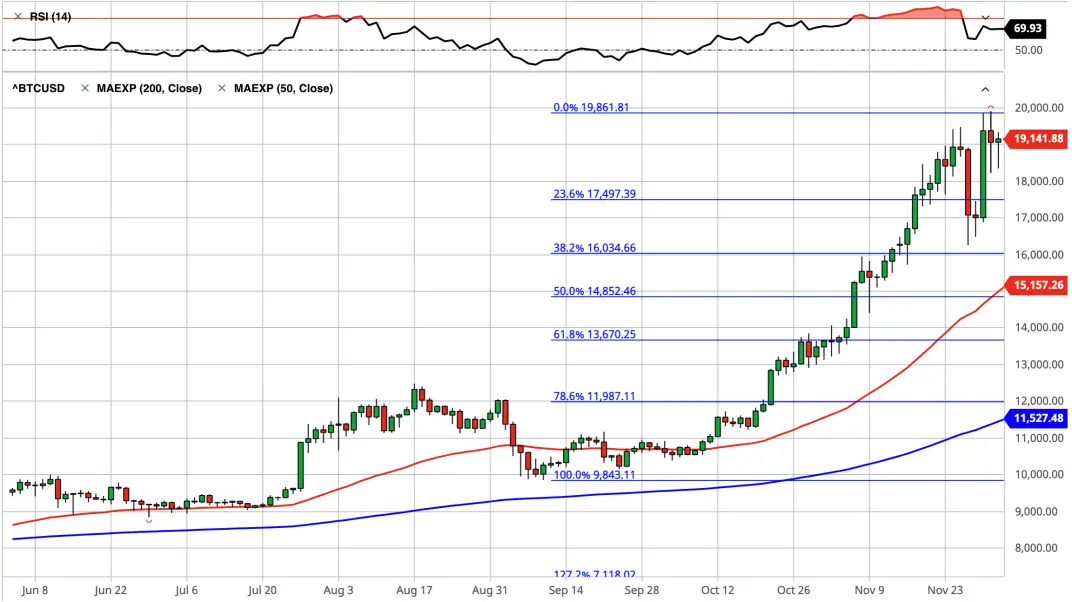Viewport: 1072px width, 602px height.
Task: Move the RSI pane down with its chevron
Action: (985, 17)
